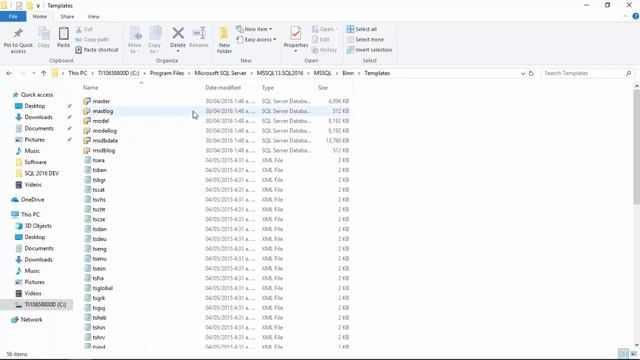Click the search magnifier icon
This screenshot has height=360, width=640.
pyautogui.click(x=628, y=73)
